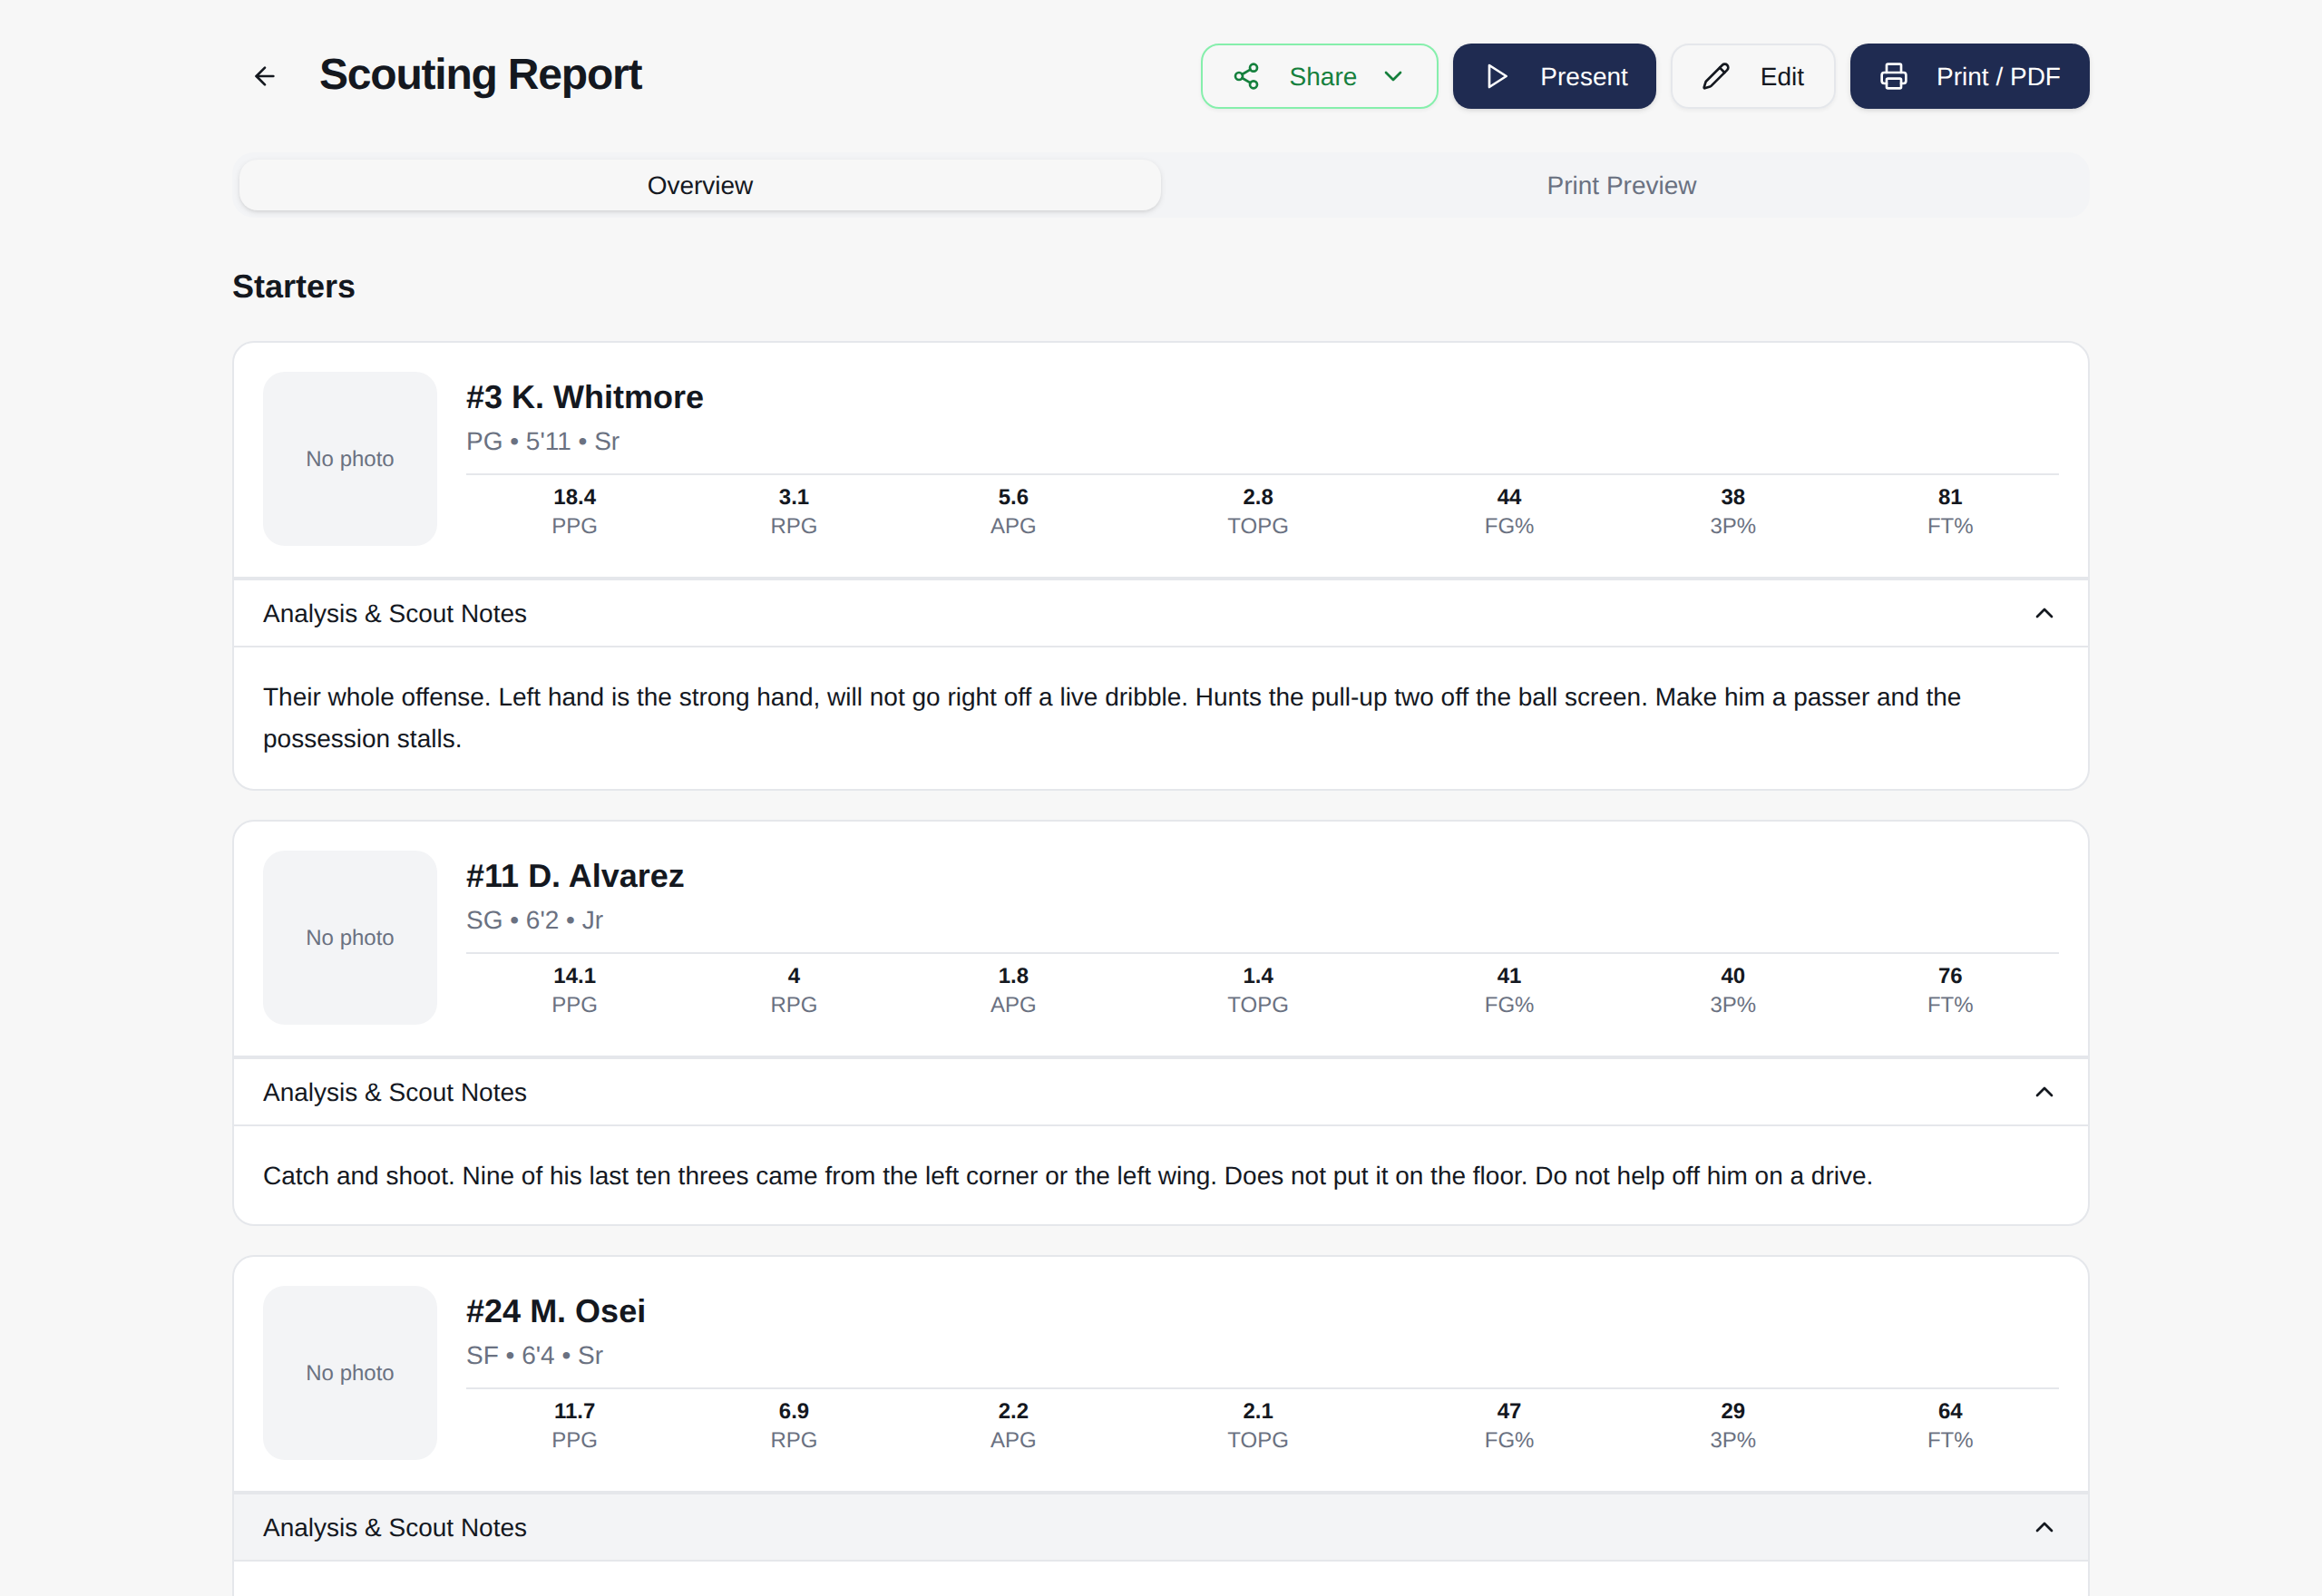
Task: Click M. Osei's No photo placeholder
Action: coord(350,1373)
